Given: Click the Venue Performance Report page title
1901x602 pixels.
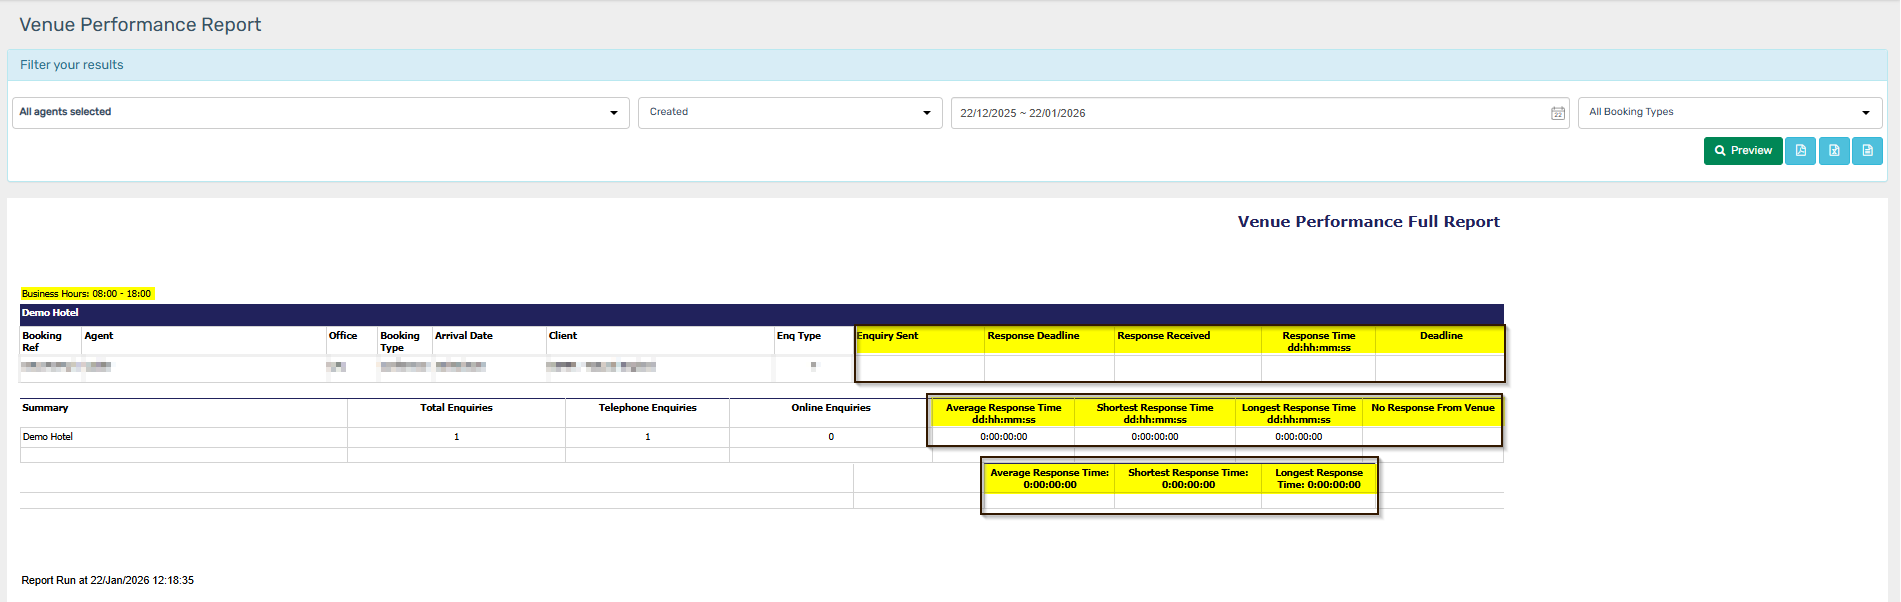Looking at the screenshot, I should pos(140,25).
